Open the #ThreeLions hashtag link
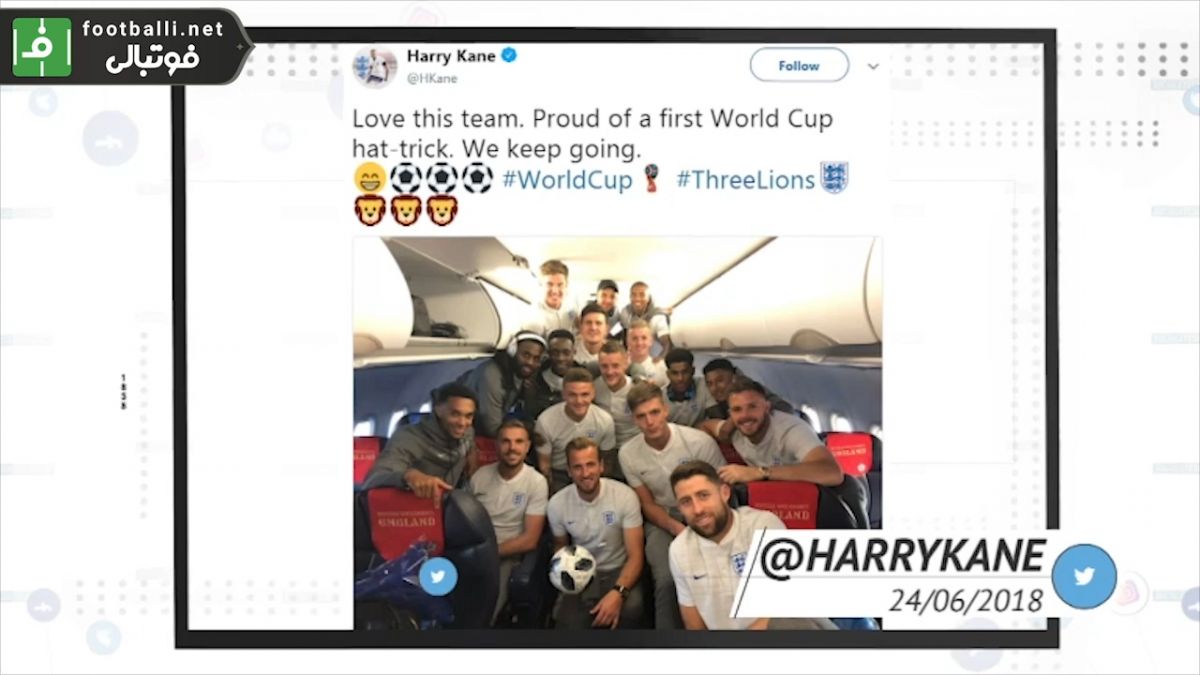The image size is (1200, 675). point(746,180)
